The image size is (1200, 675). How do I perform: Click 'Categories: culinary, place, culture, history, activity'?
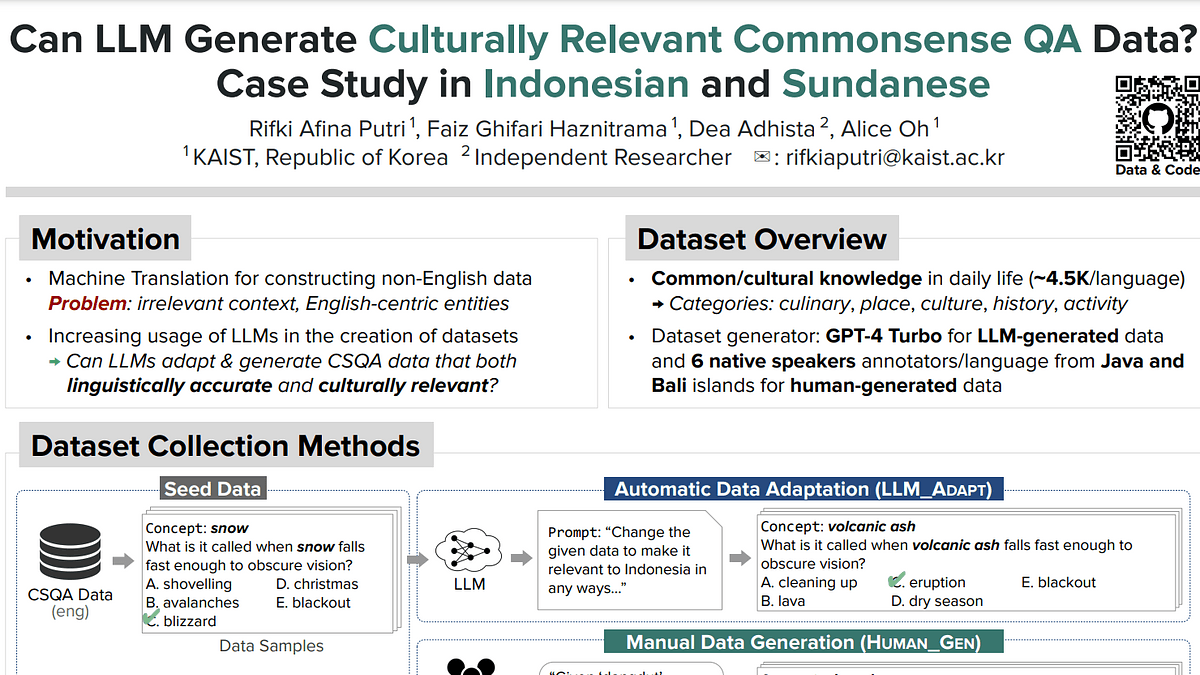[898, 303]
